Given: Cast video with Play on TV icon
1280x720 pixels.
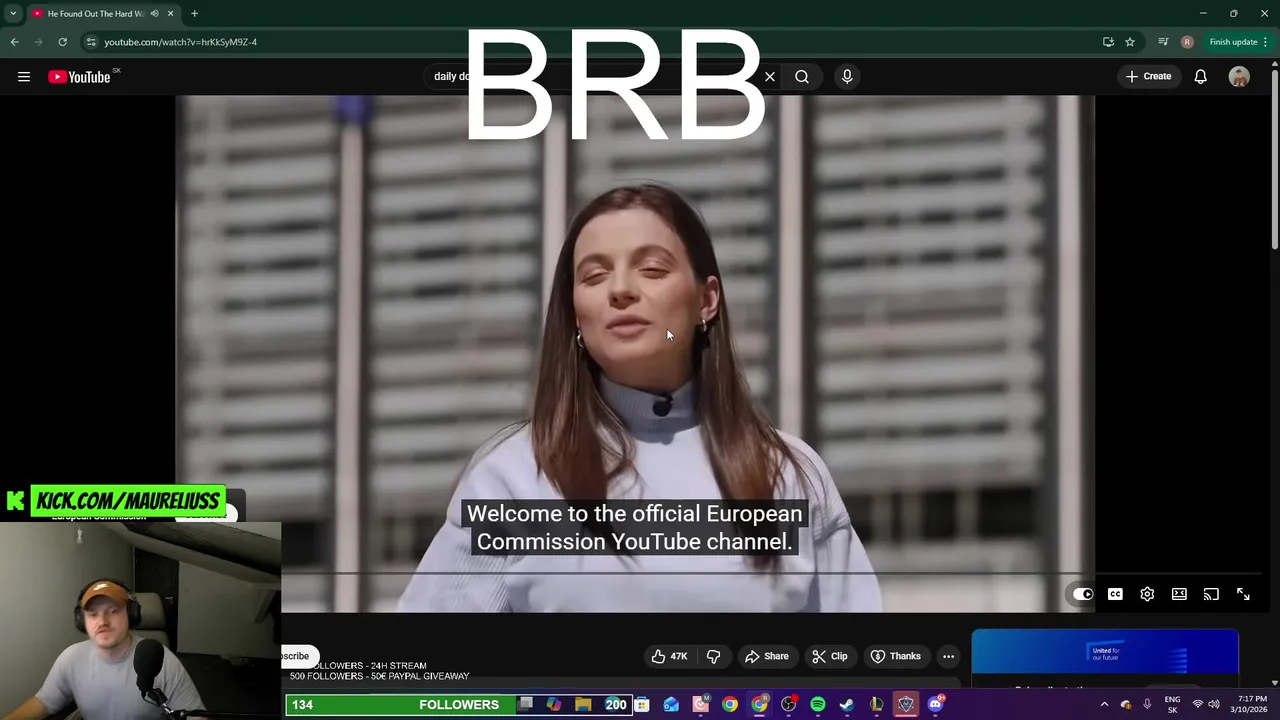Looking at the screenshot, I should coord(1211,594).
